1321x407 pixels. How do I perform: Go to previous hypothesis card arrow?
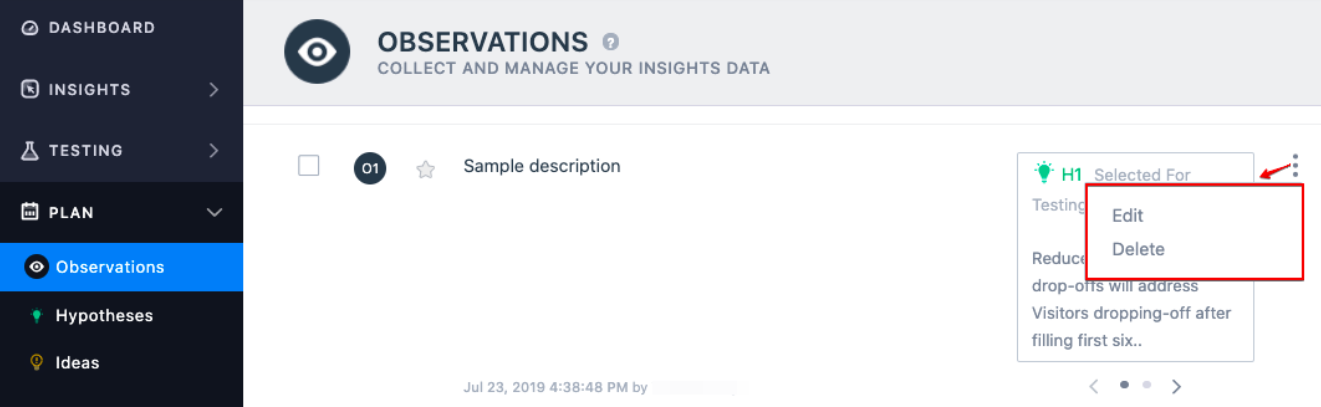(1094, 386)
